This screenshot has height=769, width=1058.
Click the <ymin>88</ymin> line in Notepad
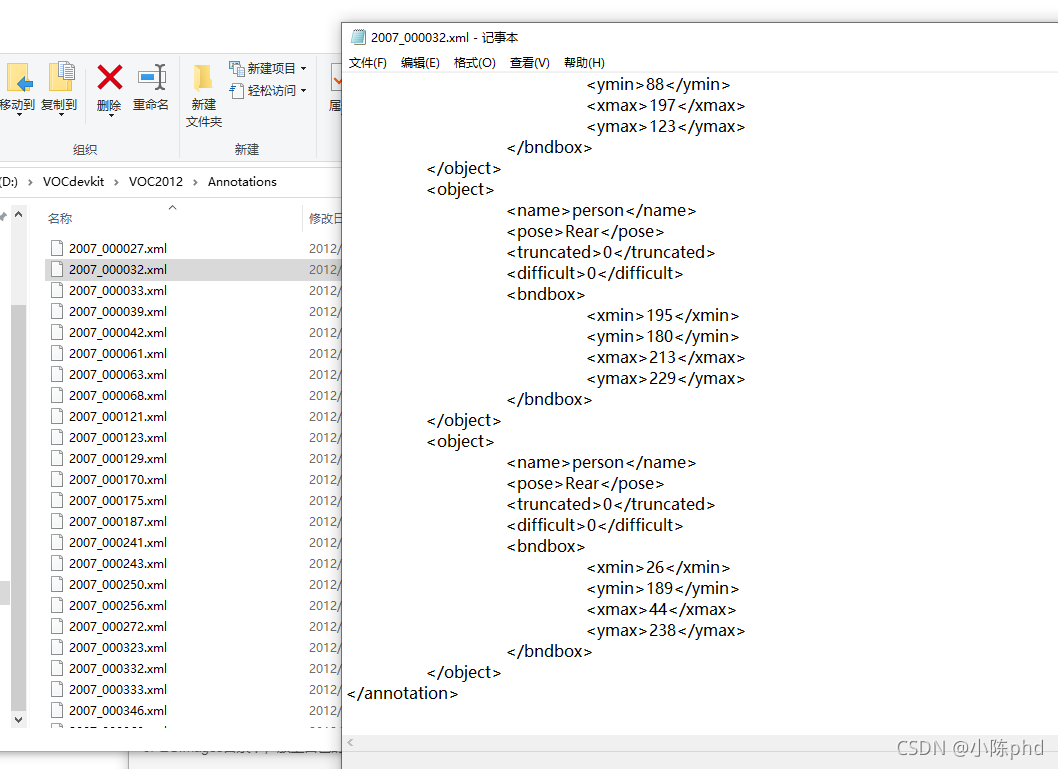tap(658, 84)
